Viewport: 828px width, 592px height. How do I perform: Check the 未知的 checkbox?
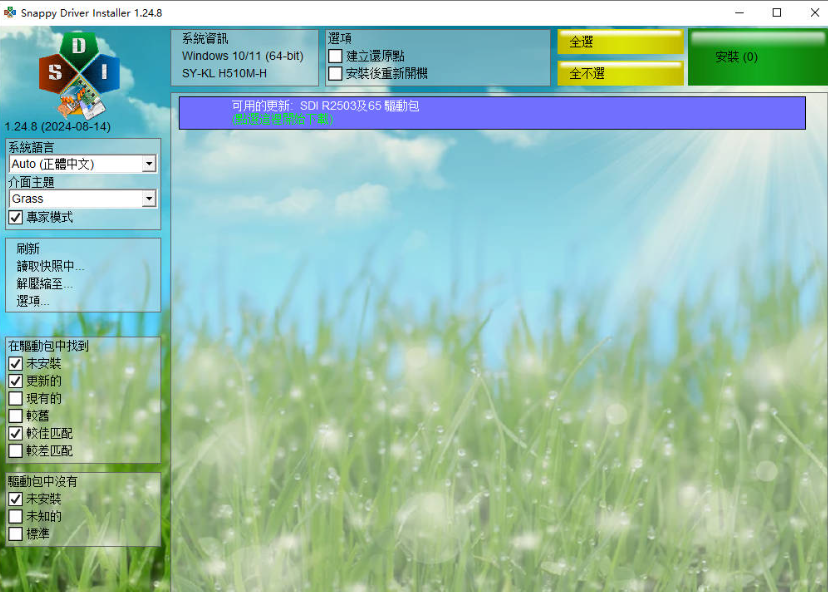[16, 516]
